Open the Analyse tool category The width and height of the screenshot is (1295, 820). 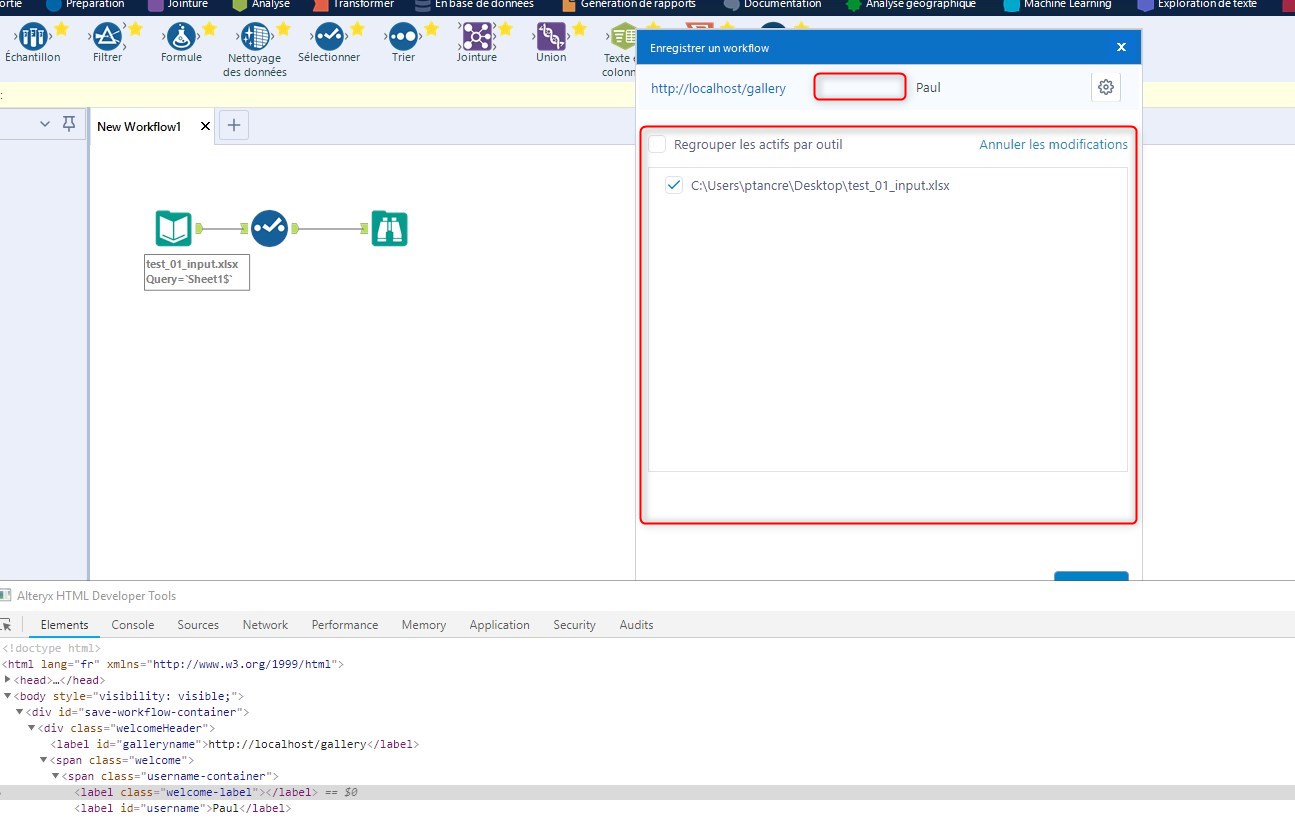(261, 4)
